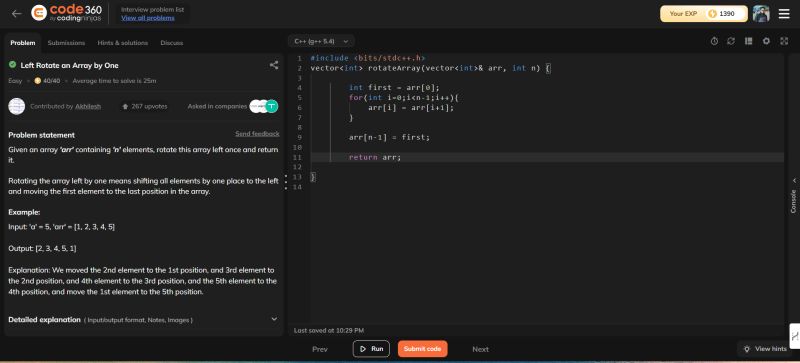Open the hamburger menu

[784, 14]
